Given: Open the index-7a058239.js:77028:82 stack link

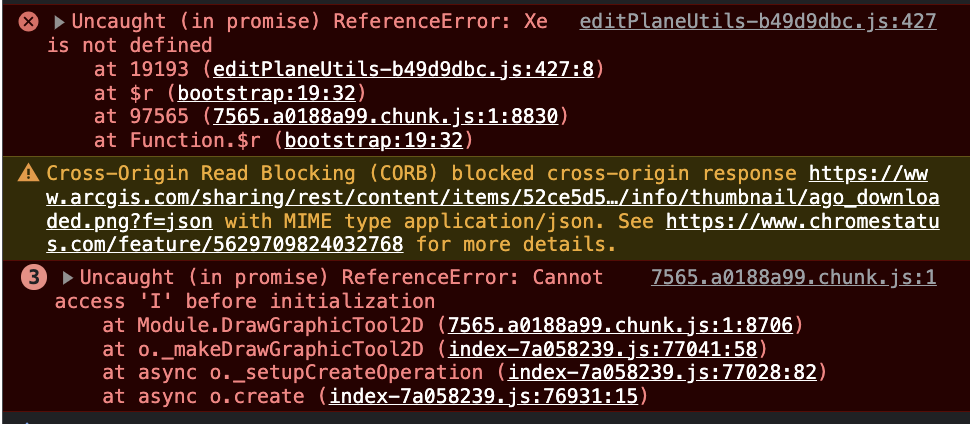Looking at the screenshot, I should point(660,373).
